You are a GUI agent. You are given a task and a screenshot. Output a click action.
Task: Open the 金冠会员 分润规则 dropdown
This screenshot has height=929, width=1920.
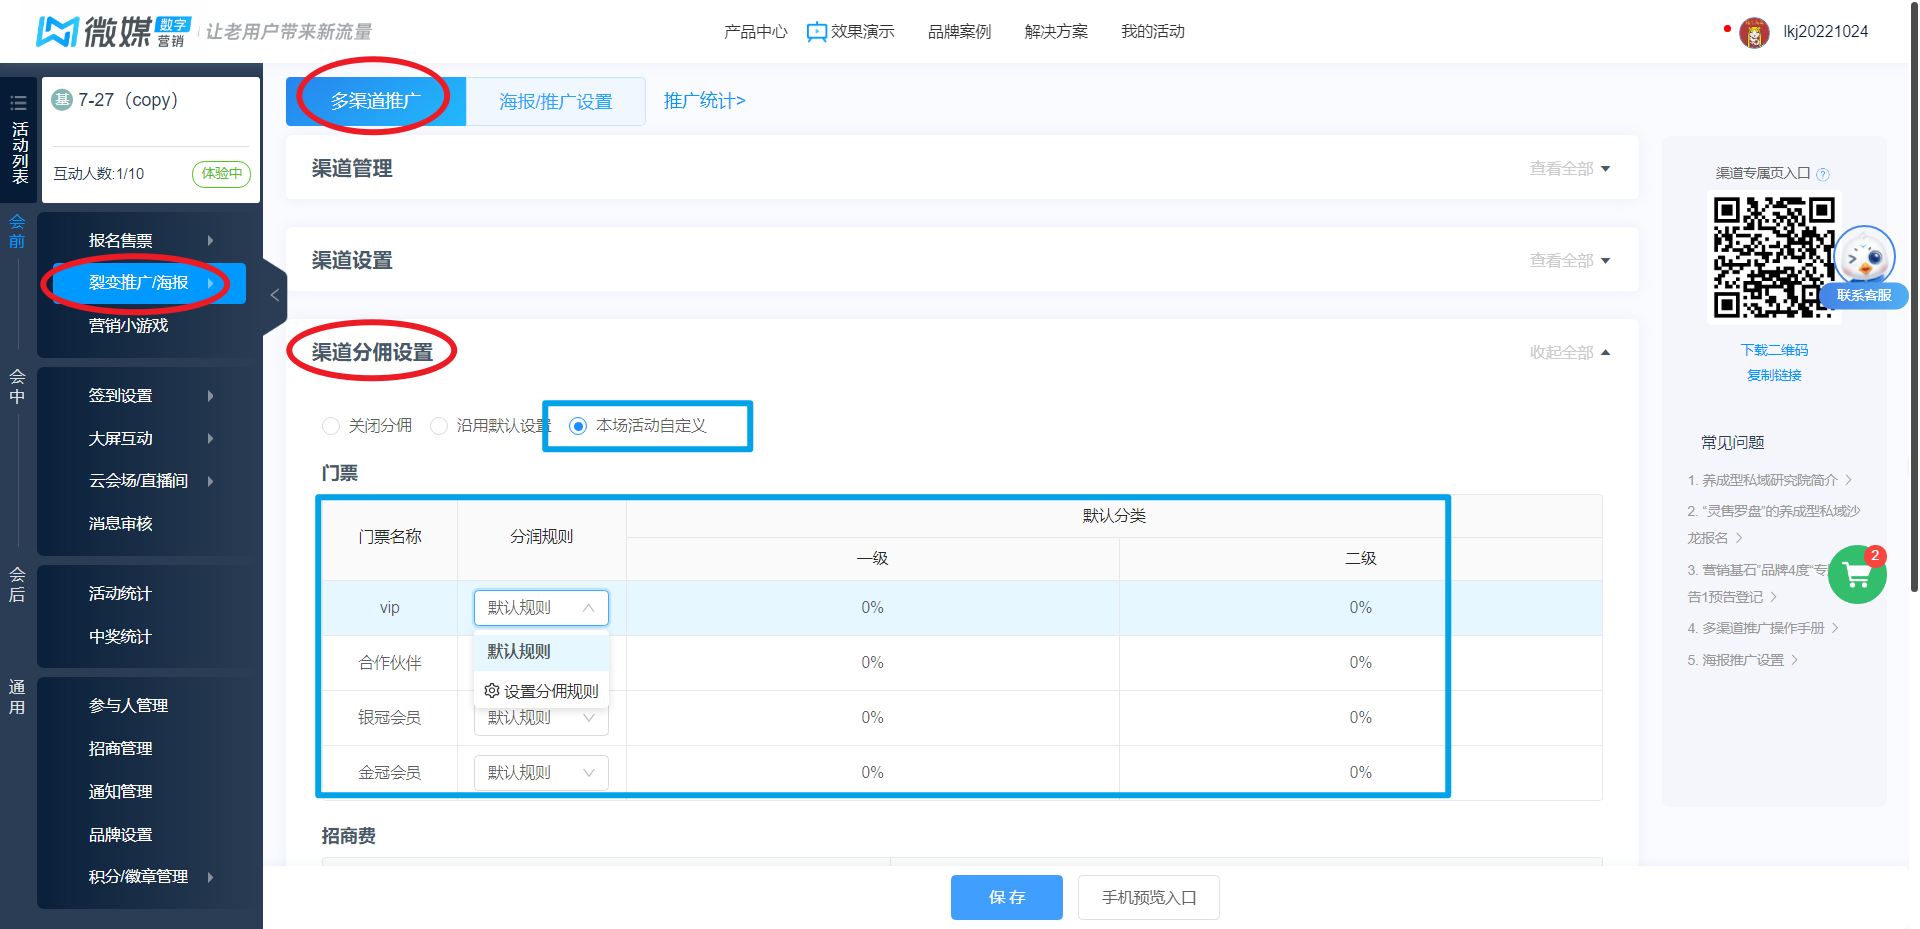[541, 773]
